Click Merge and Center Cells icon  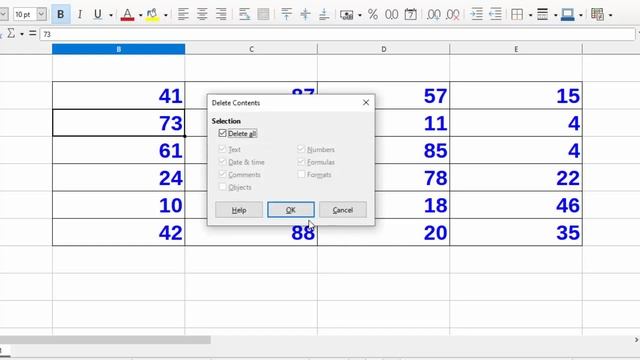[263, 15]
